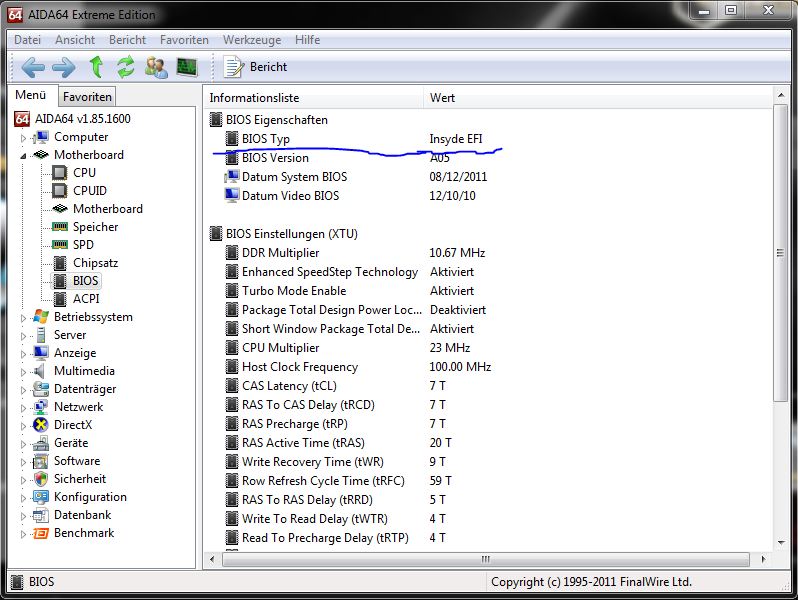Select the DDR Multiplier row

coord(489,253)
